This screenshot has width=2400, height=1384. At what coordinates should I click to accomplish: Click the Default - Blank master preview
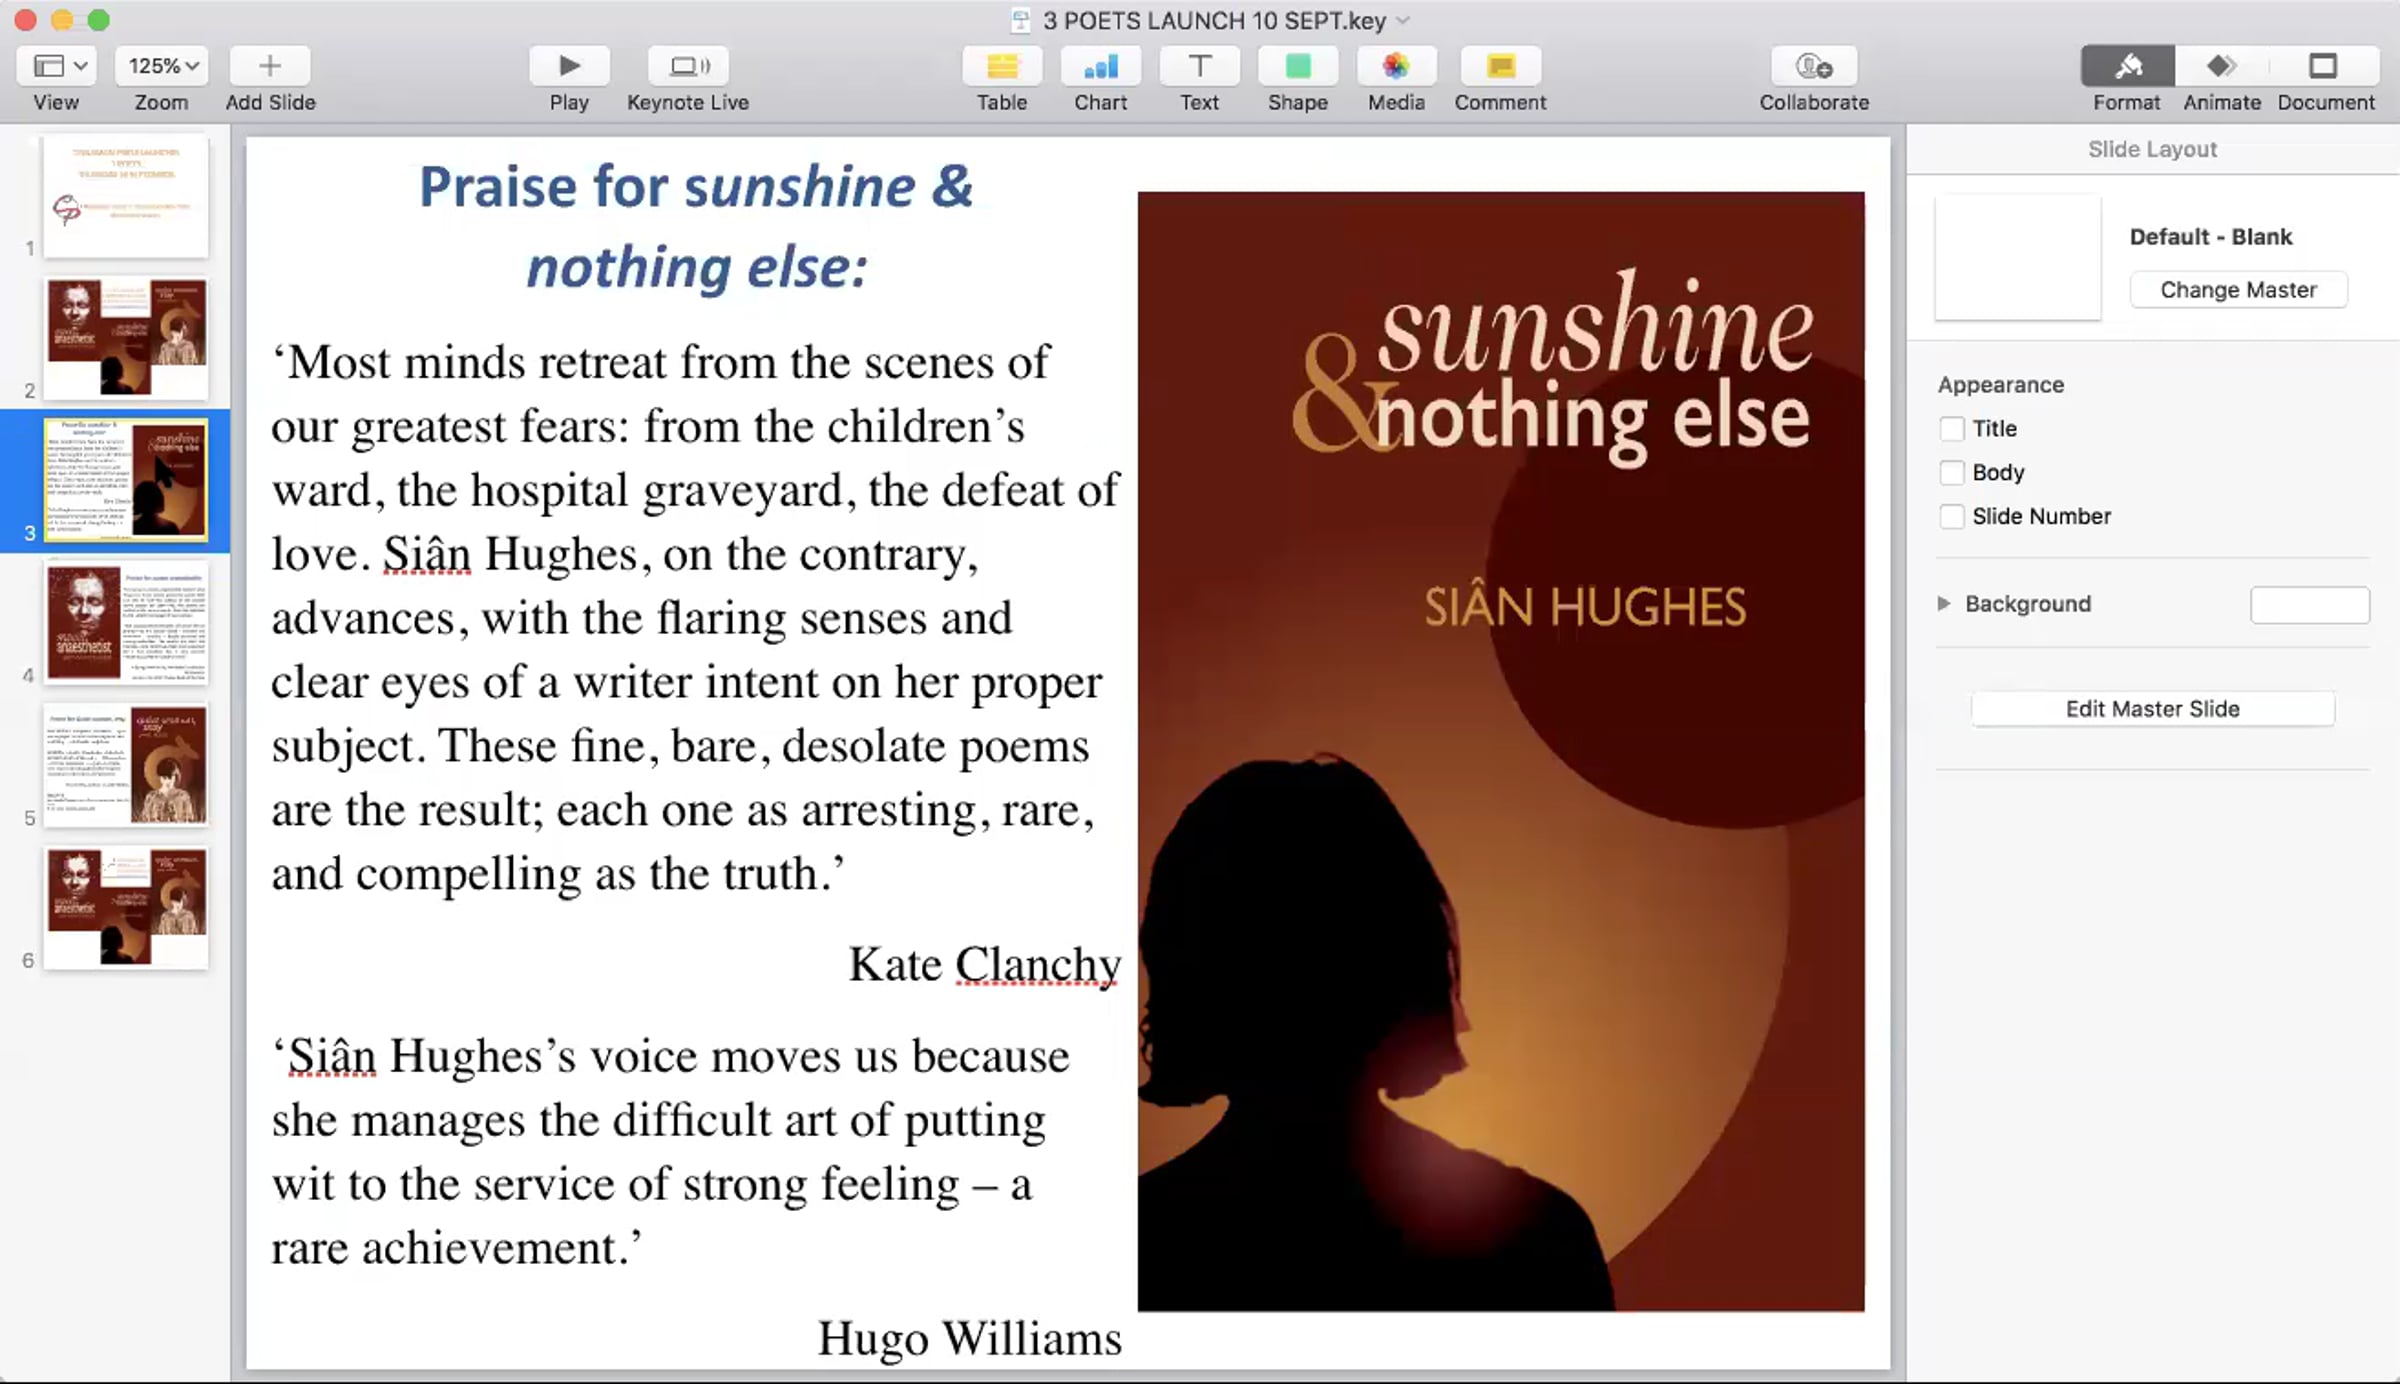click(x=2018, y=258)
